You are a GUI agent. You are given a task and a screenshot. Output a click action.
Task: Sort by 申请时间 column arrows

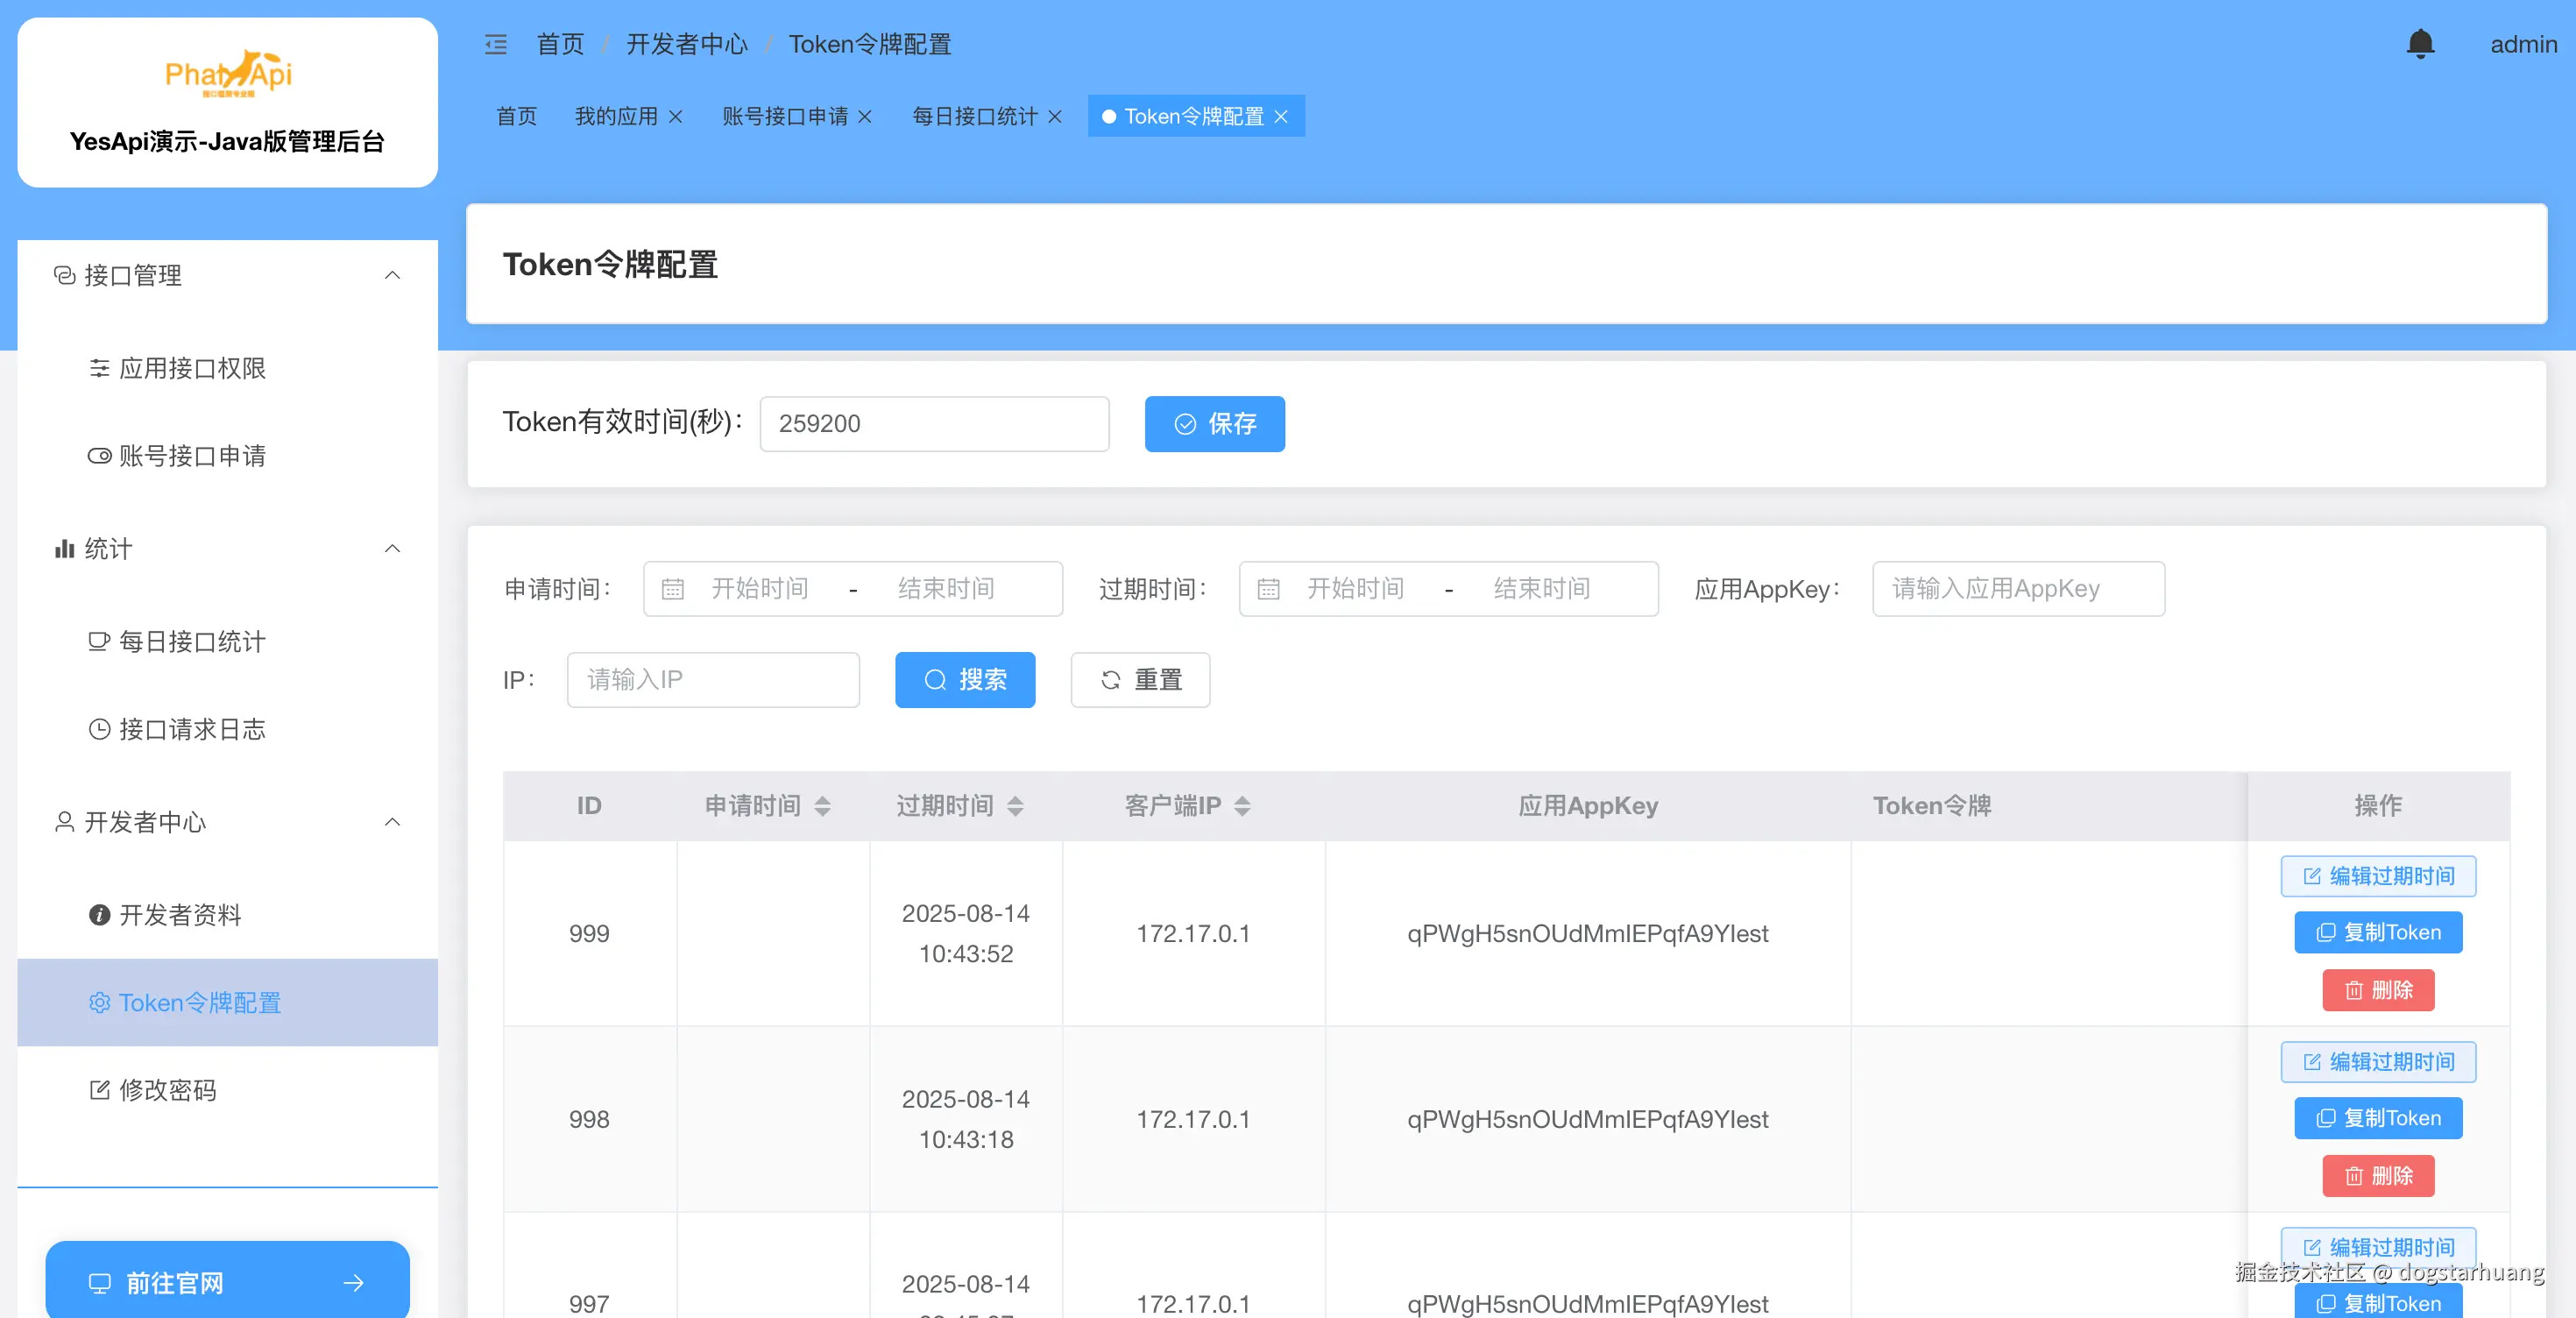pos(822,806)
